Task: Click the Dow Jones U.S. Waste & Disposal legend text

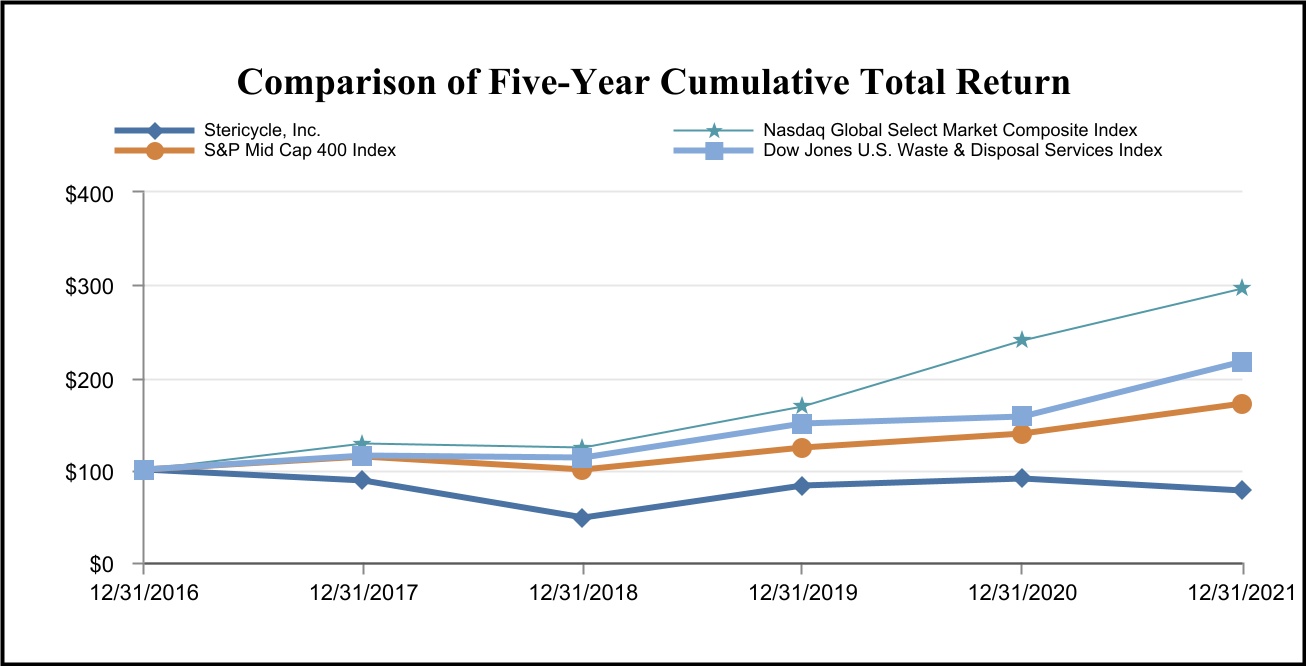Action: [x=962, y=151]
